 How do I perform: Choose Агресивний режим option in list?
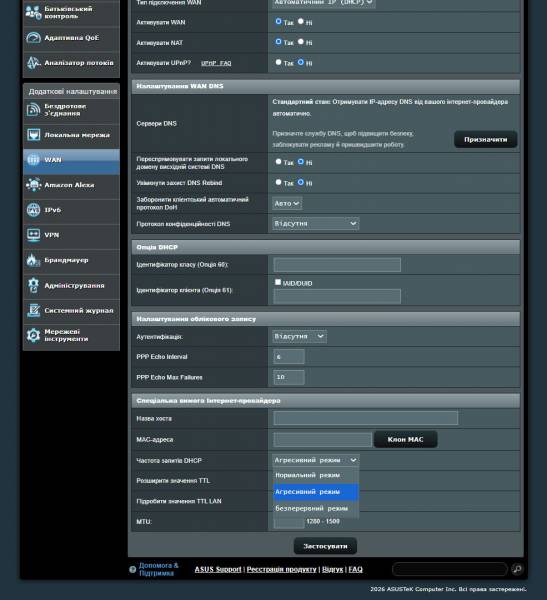click(x=316, y=492)
